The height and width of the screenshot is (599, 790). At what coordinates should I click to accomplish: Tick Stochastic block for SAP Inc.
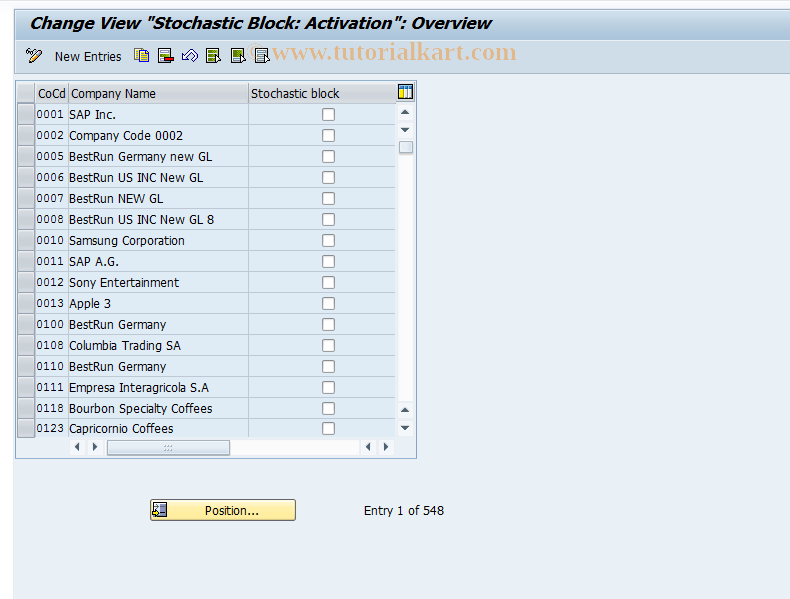click(328, 114)
